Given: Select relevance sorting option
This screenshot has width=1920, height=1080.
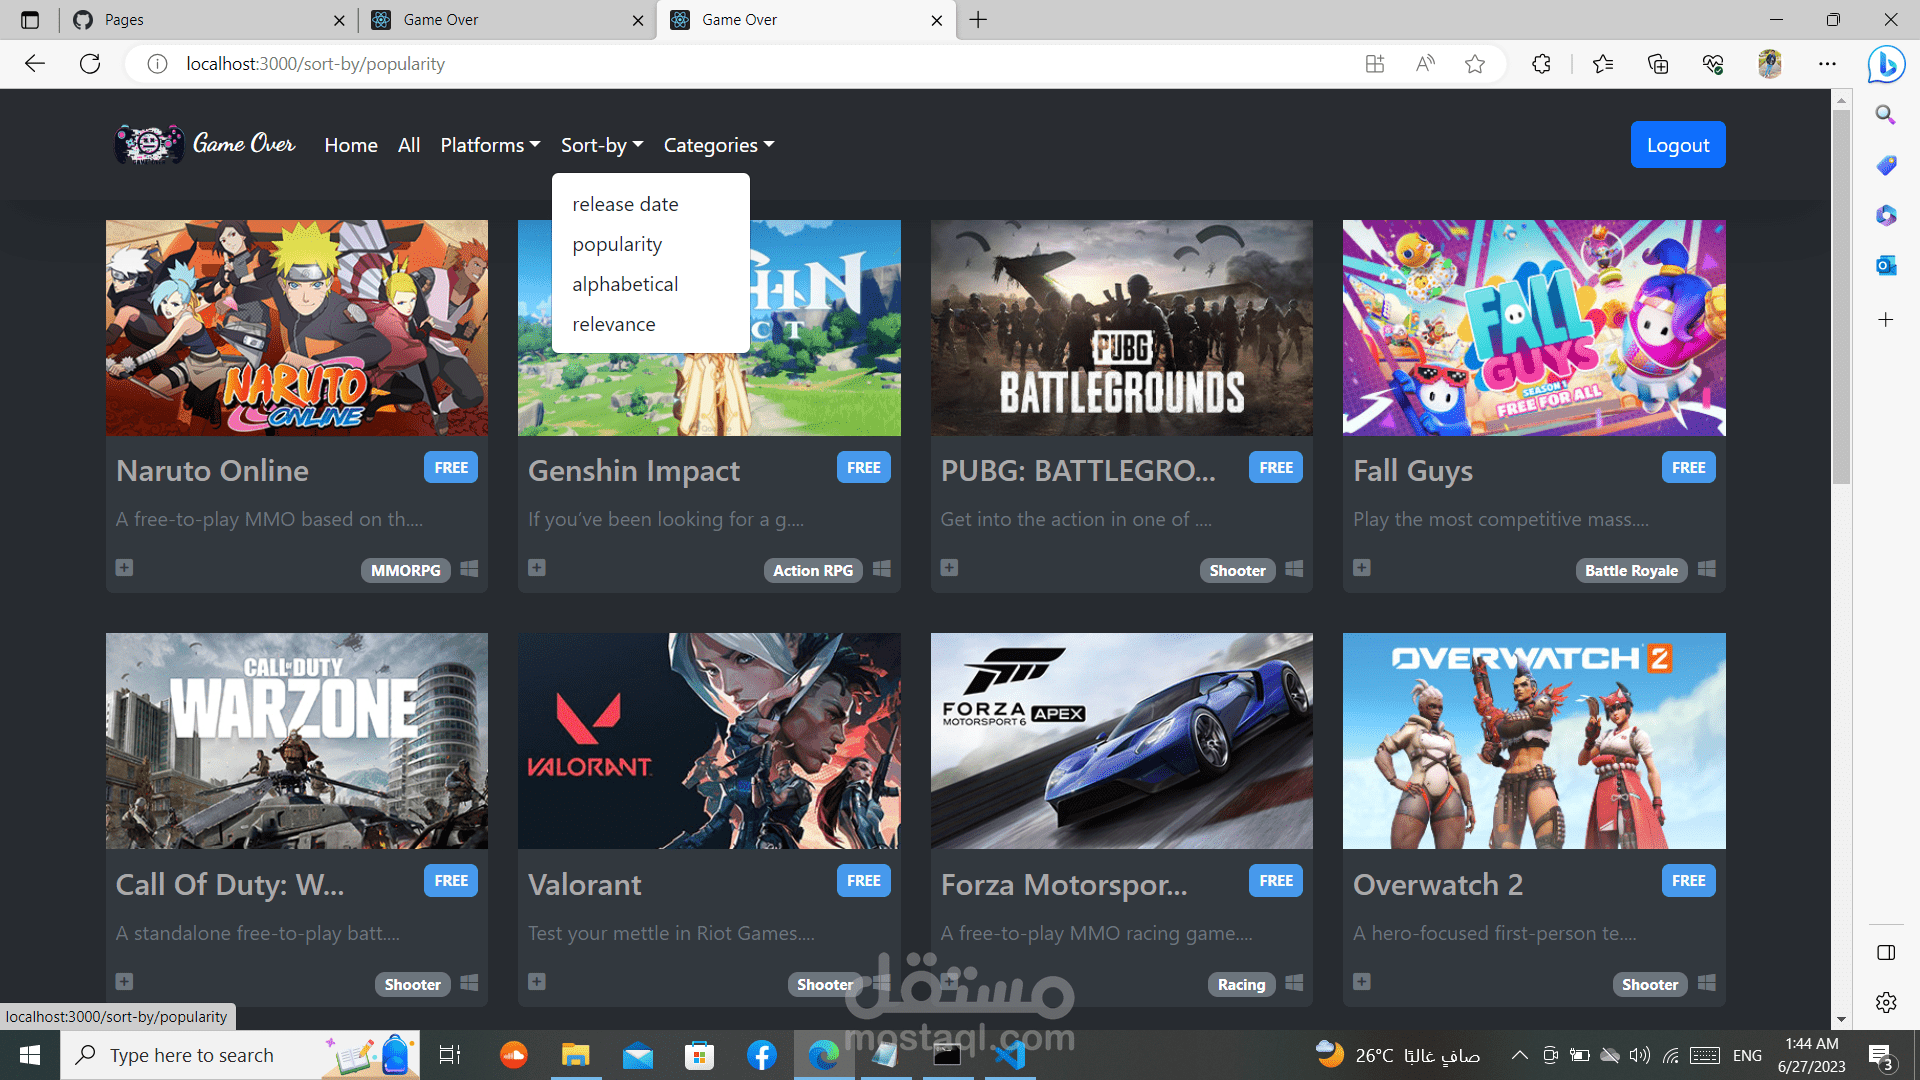Looking at the screenshot, I should point(614,324).
